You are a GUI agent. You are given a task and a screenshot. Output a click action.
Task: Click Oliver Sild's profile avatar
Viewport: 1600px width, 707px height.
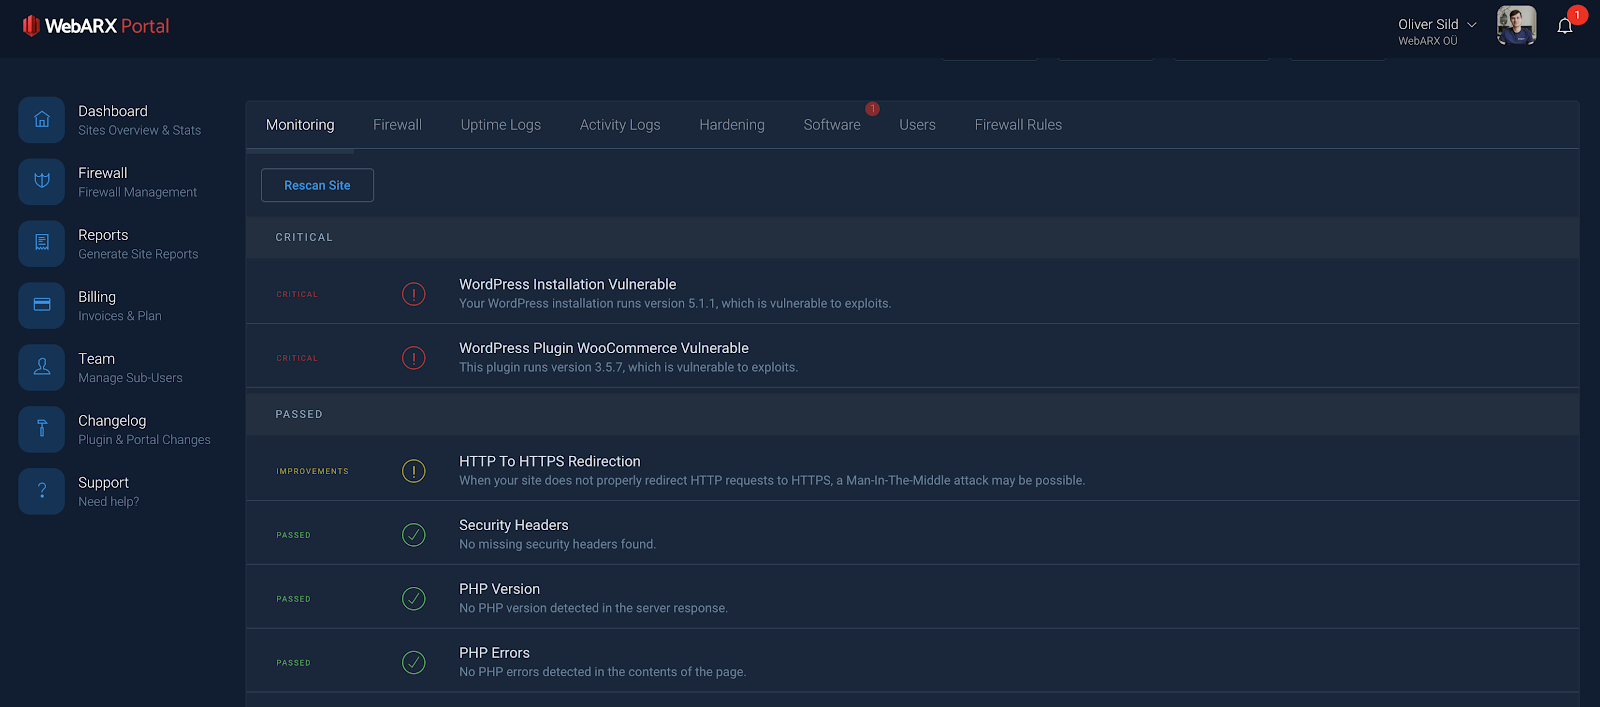point(1516,25)
